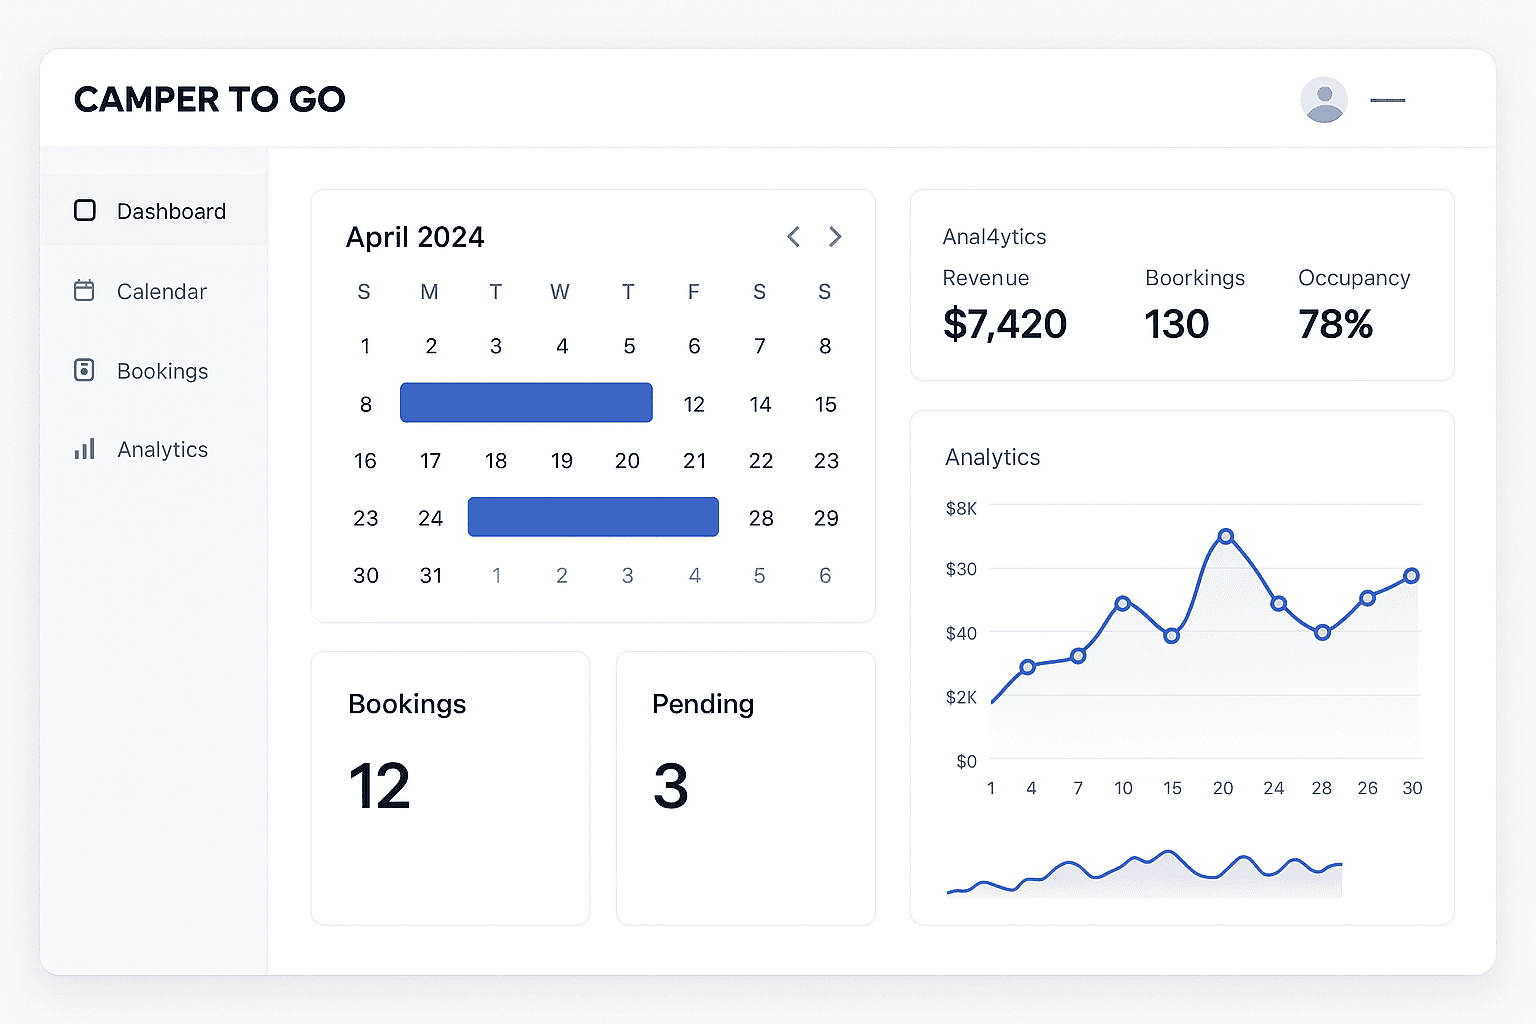Advance to May using the right chevron

tap(835, 236)
